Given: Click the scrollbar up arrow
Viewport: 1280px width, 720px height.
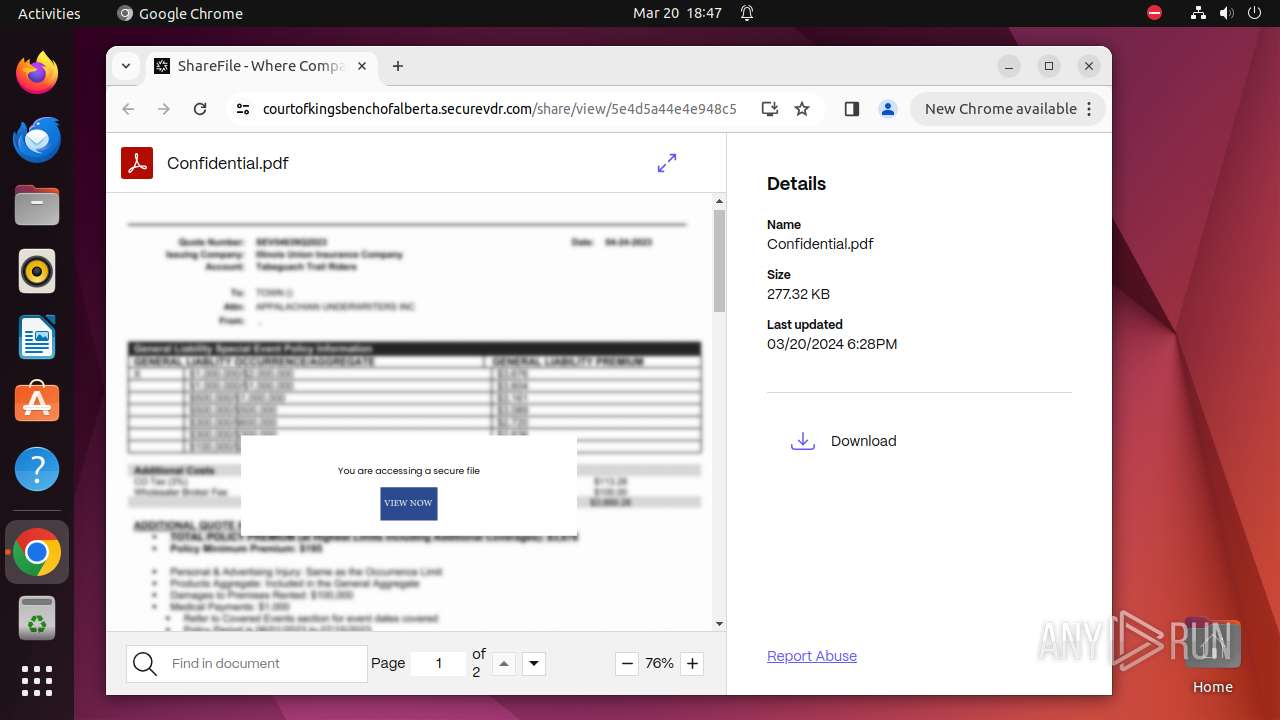Looking at the screenshot, I should click(x=719, y=202).
